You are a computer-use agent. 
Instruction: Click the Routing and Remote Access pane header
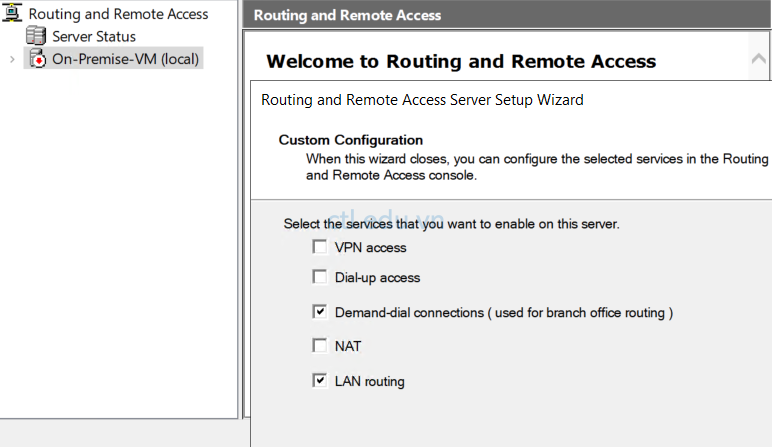[x=507, y=15]
